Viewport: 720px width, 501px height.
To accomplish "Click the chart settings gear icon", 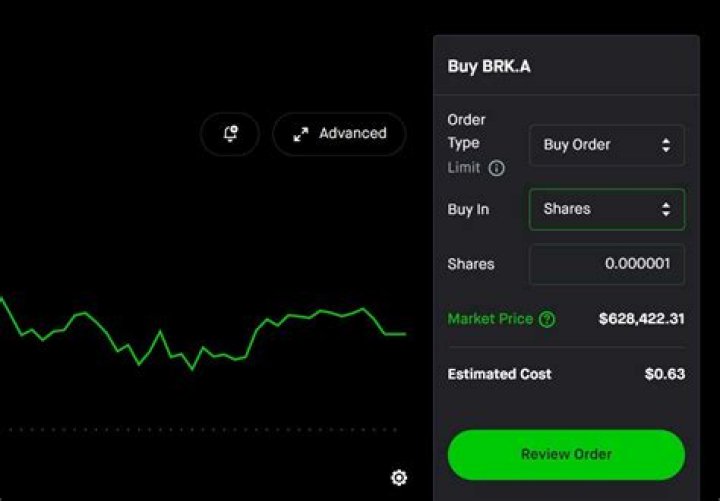I will click(x=399, y=478).
